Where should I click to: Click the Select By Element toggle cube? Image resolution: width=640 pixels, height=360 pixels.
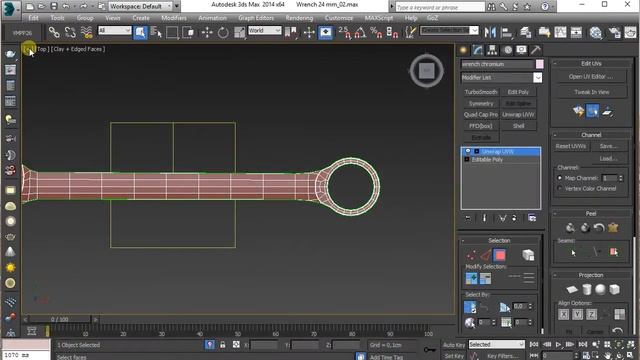(528, 256)
